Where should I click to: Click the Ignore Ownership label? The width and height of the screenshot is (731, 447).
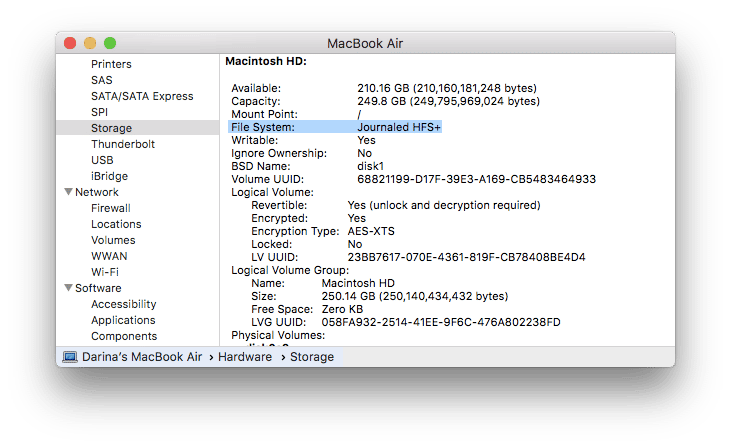point(279,153)
